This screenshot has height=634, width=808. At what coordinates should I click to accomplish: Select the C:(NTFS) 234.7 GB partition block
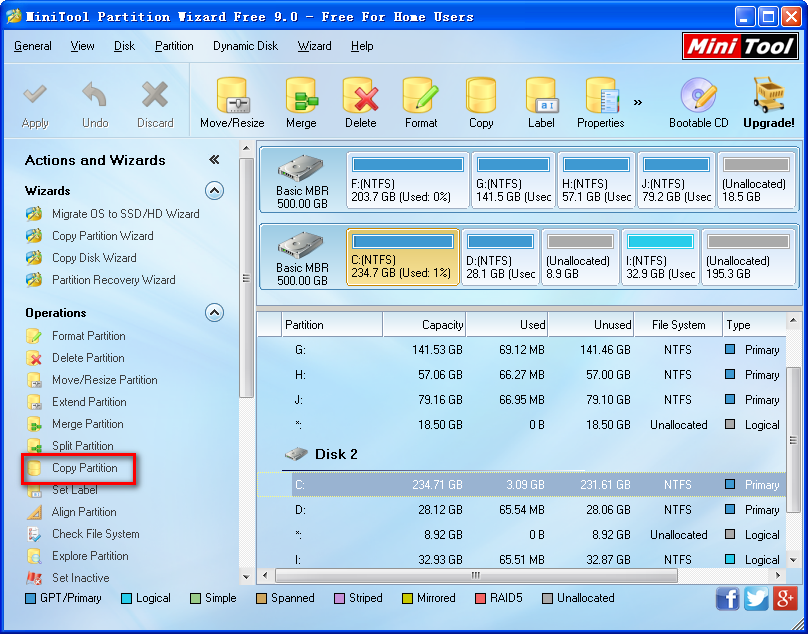click(x=402, y=257)
